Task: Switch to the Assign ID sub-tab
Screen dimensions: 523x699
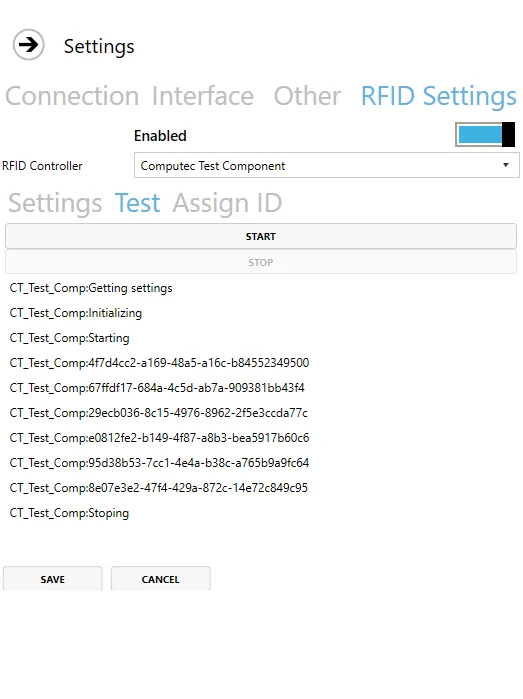Action: pyautogui.click(x=227, y=203)
